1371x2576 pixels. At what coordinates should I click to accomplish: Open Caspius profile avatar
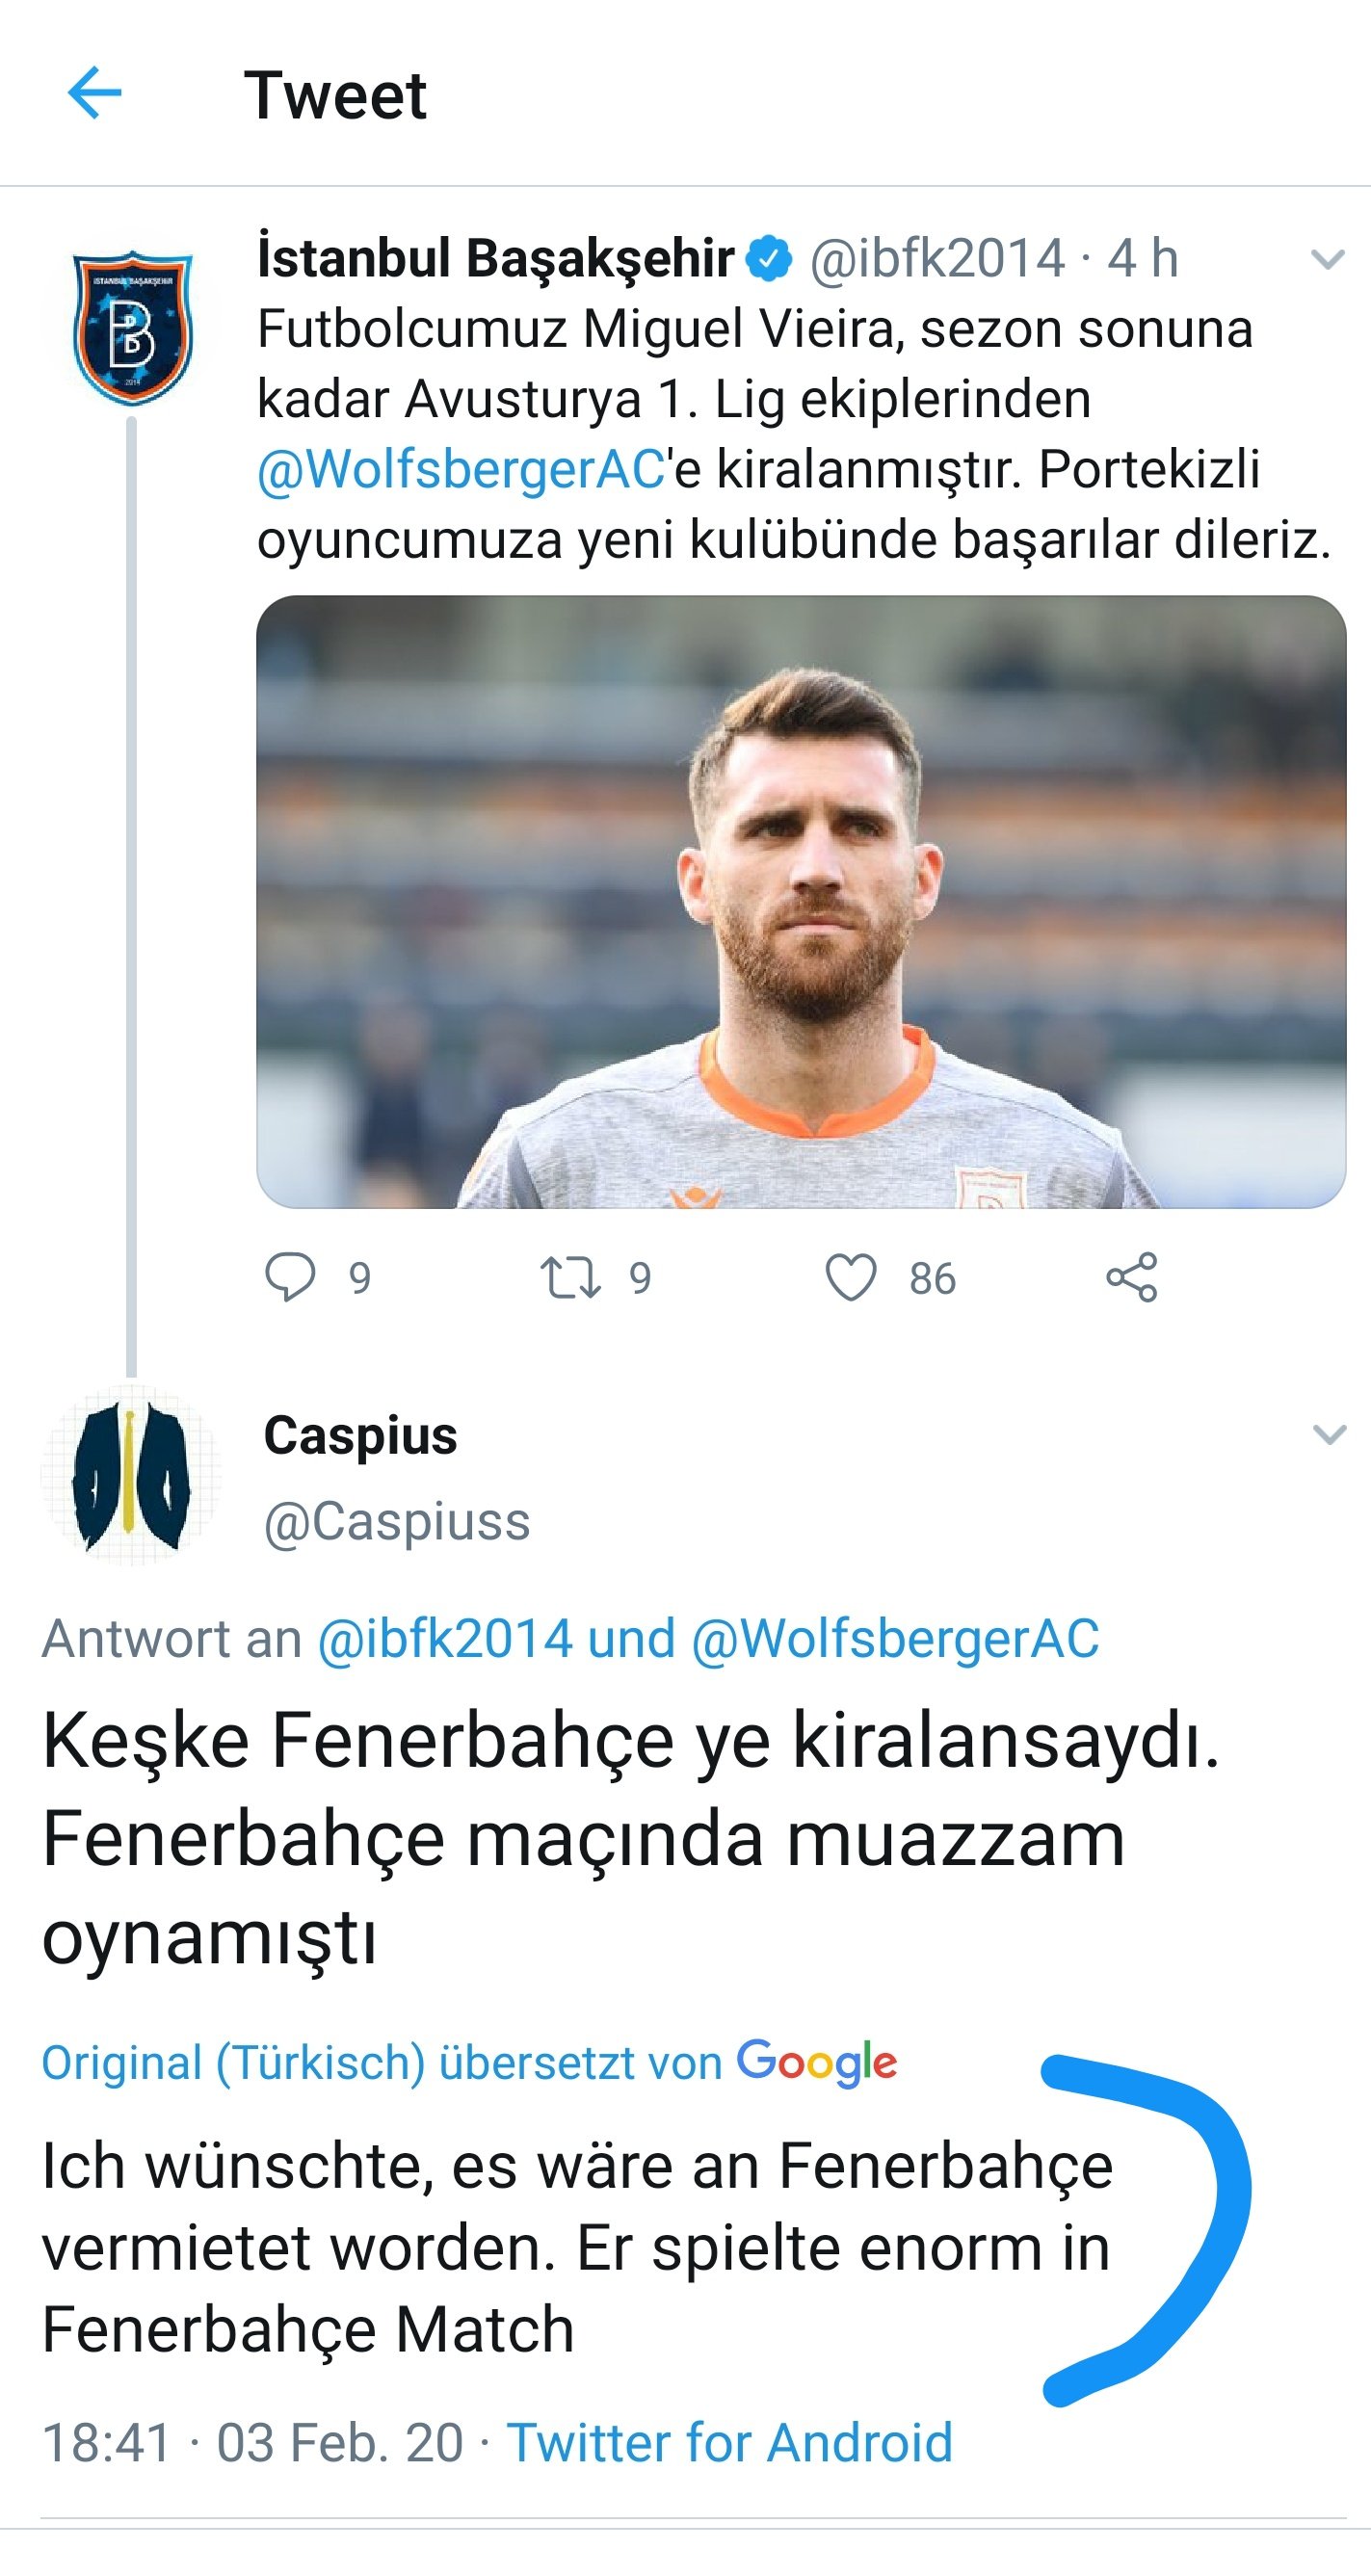pos(131,1476)
